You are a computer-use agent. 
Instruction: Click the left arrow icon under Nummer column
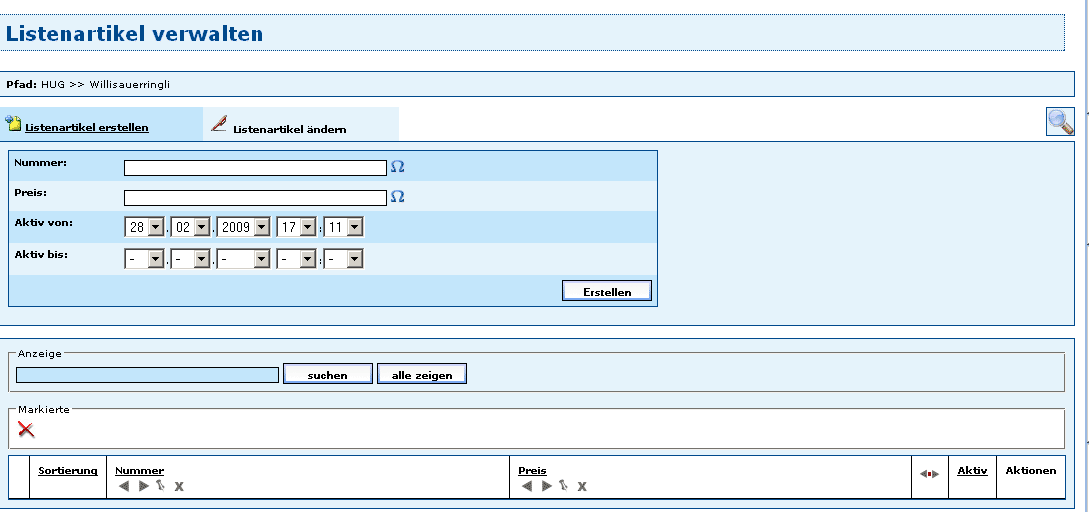tap(123, 486)
